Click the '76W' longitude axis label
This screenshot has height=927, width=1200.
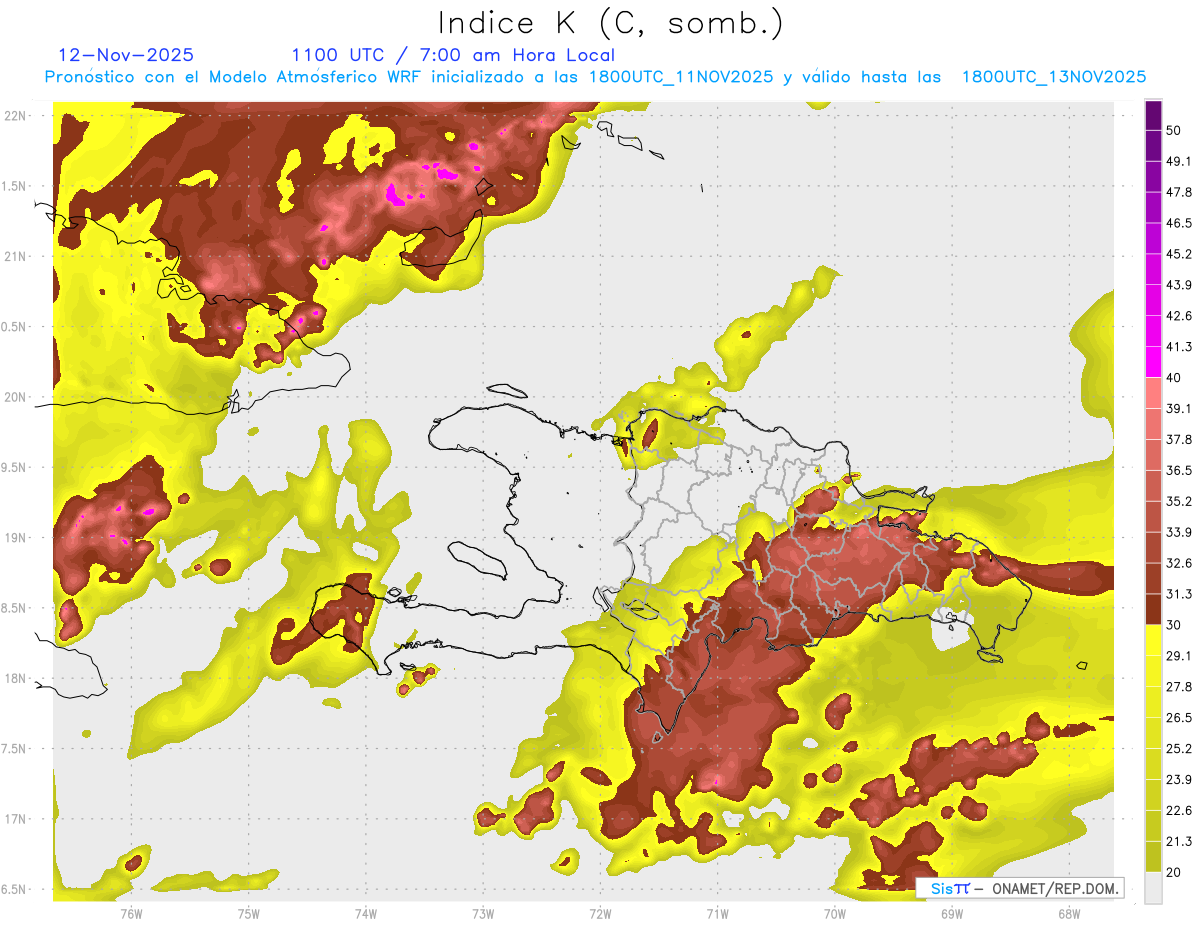[x=131, y=913]
